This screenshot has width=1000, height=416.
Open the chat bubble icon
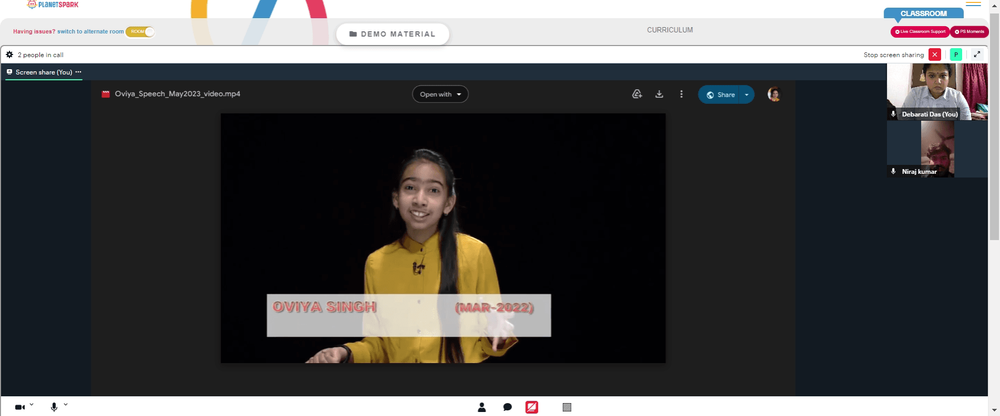(508, 407)
